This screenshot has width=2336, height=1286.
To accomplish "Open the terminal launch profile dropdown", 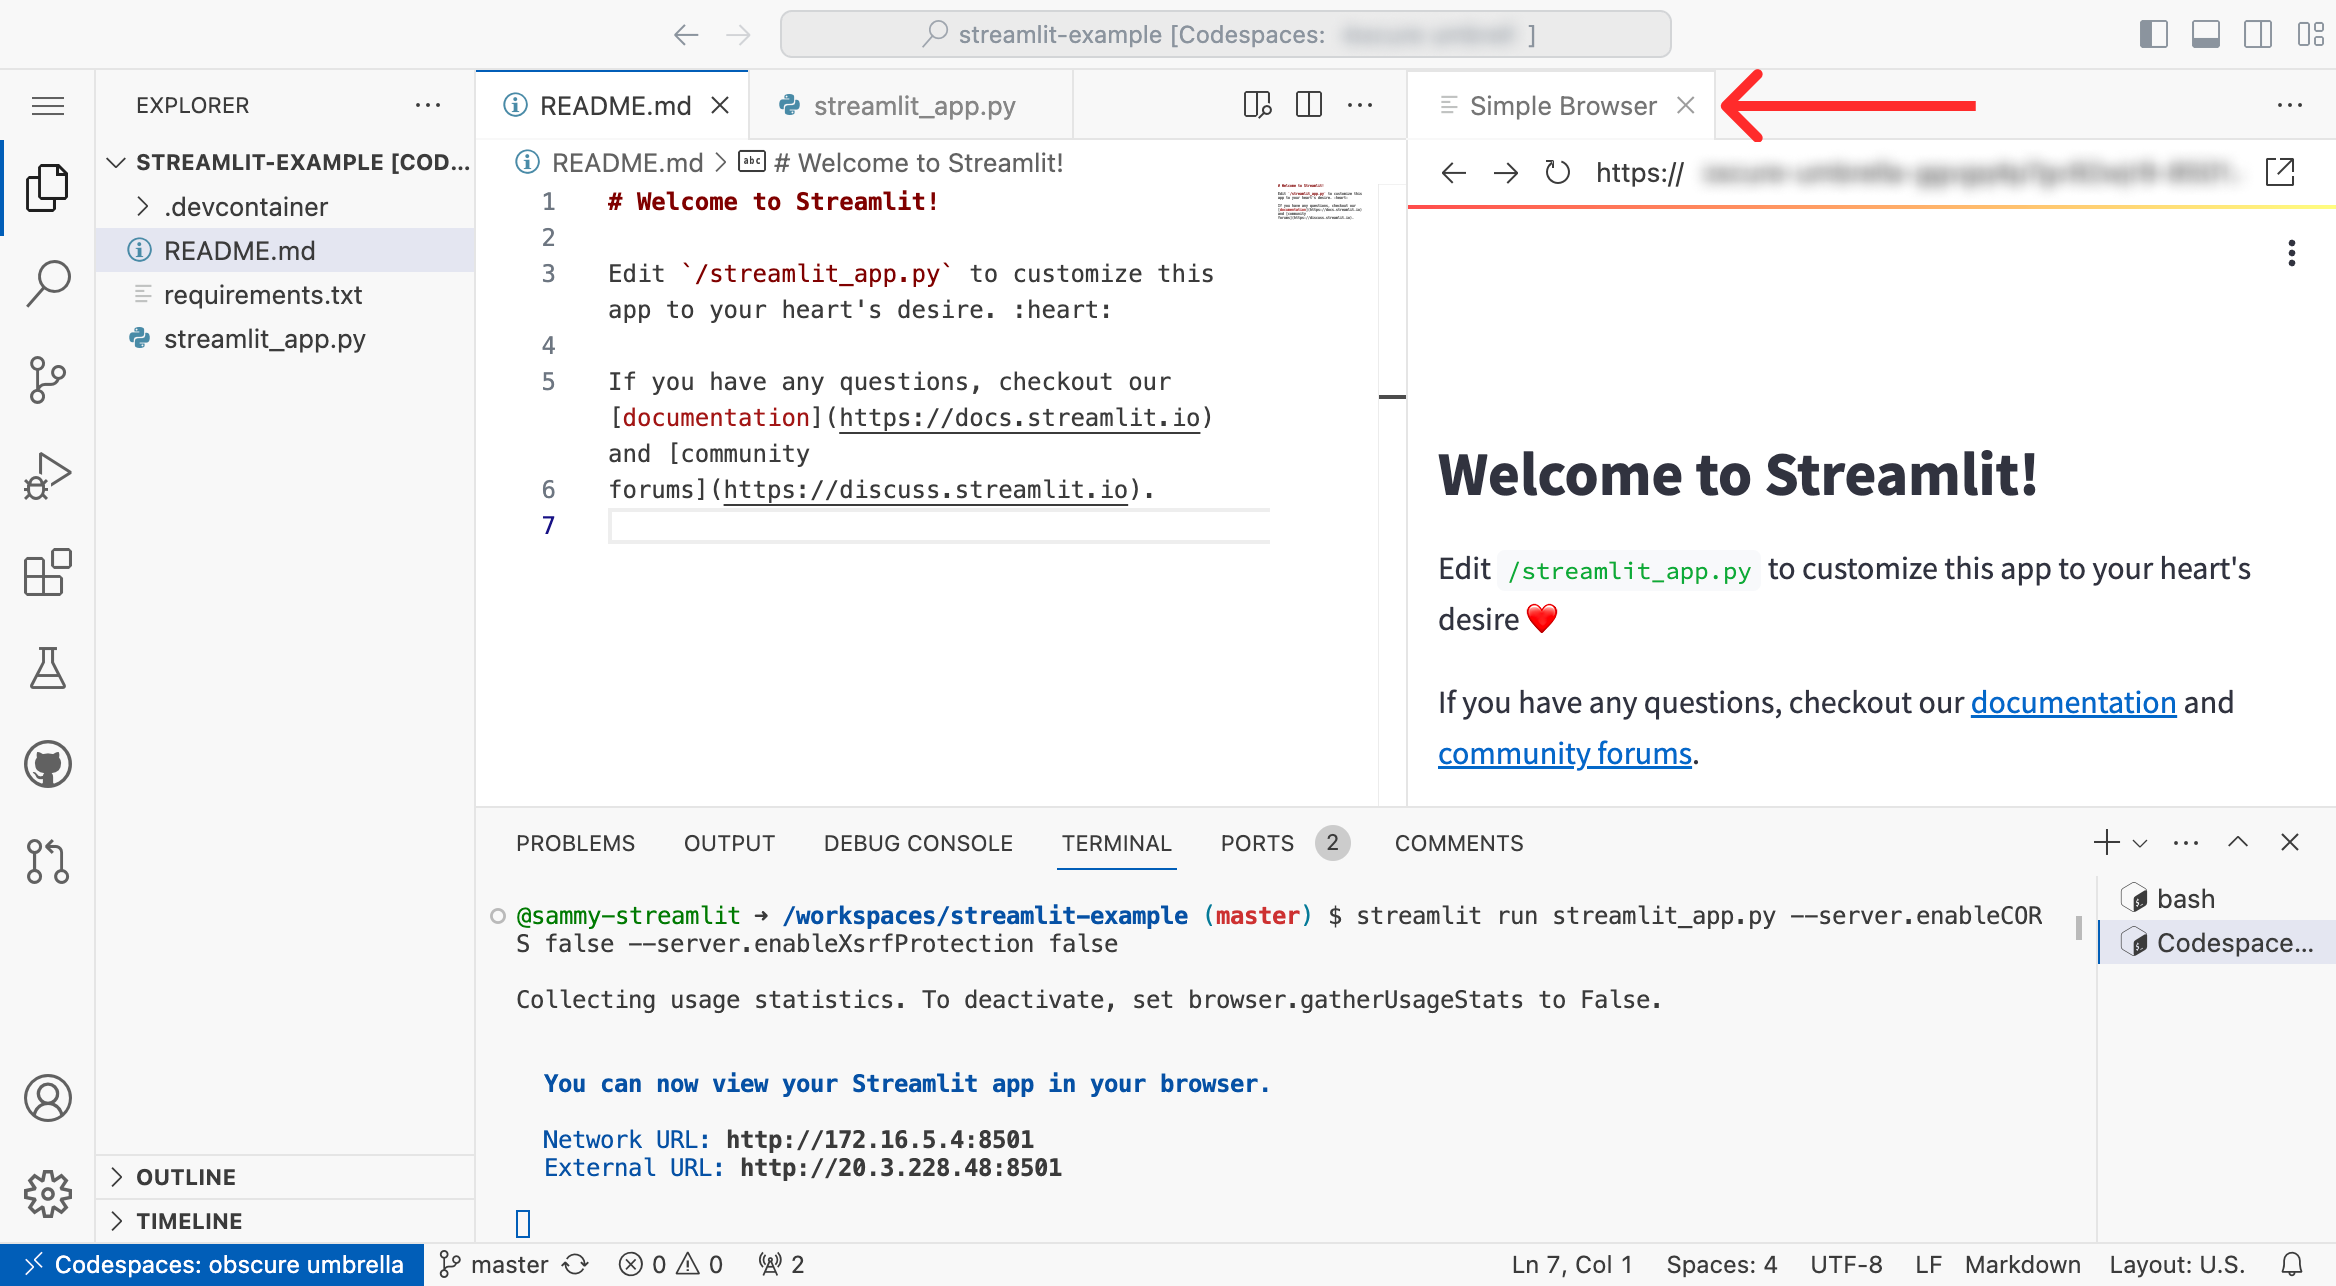I will click(x=2140, y=842).
